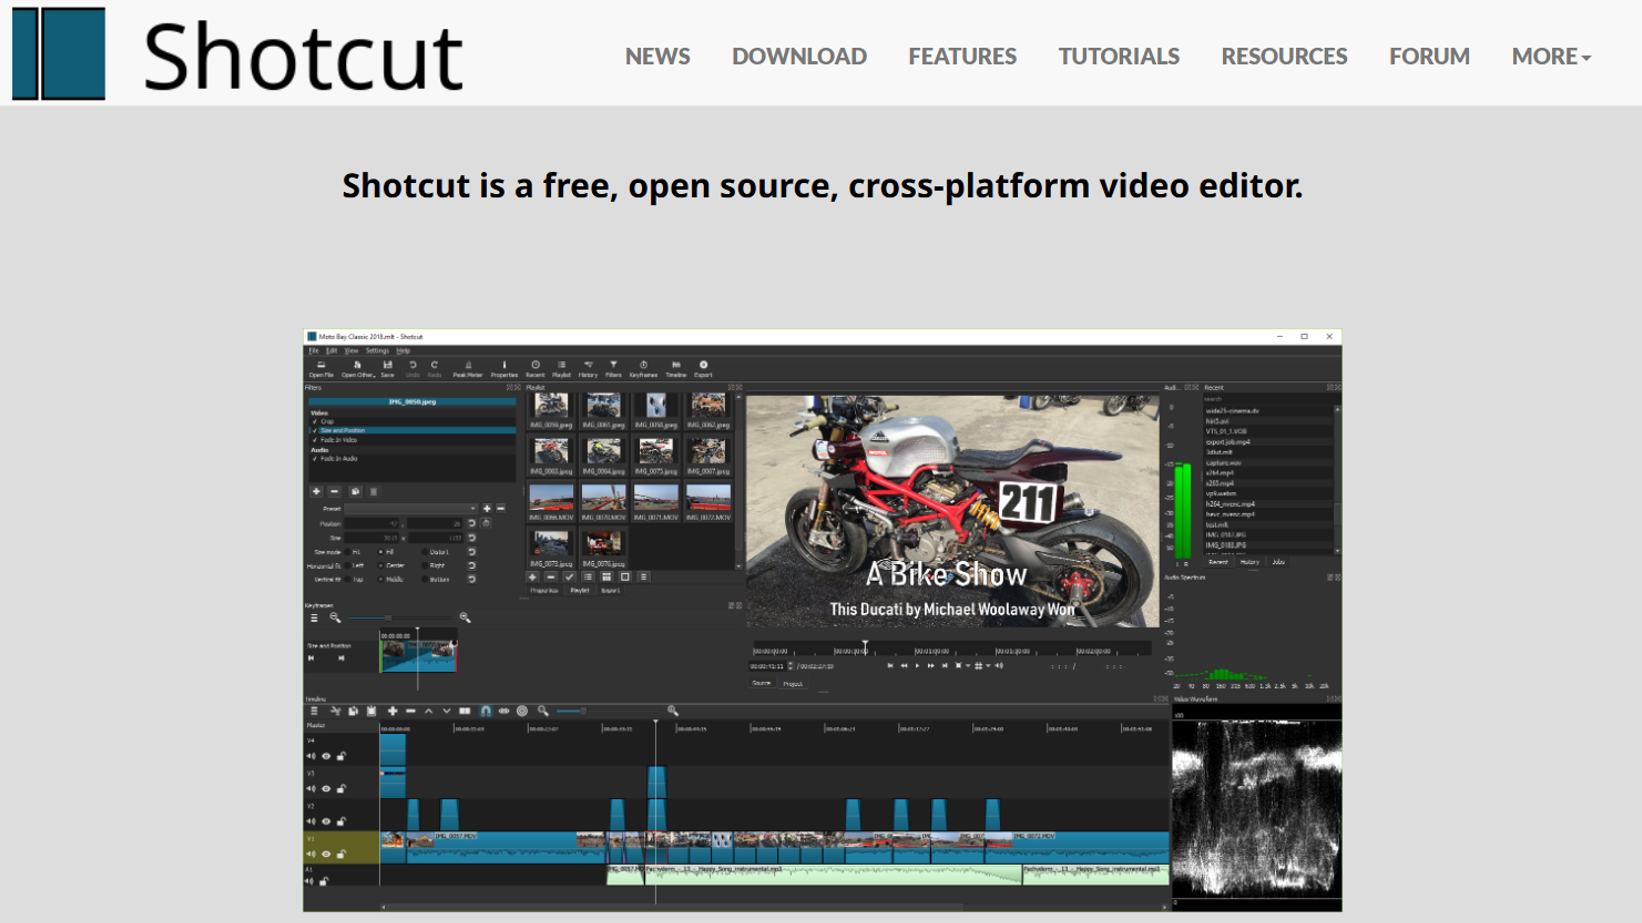Skip to the start in player
The height and width of the screenshot is (923, 1642).
click(890, 666)
